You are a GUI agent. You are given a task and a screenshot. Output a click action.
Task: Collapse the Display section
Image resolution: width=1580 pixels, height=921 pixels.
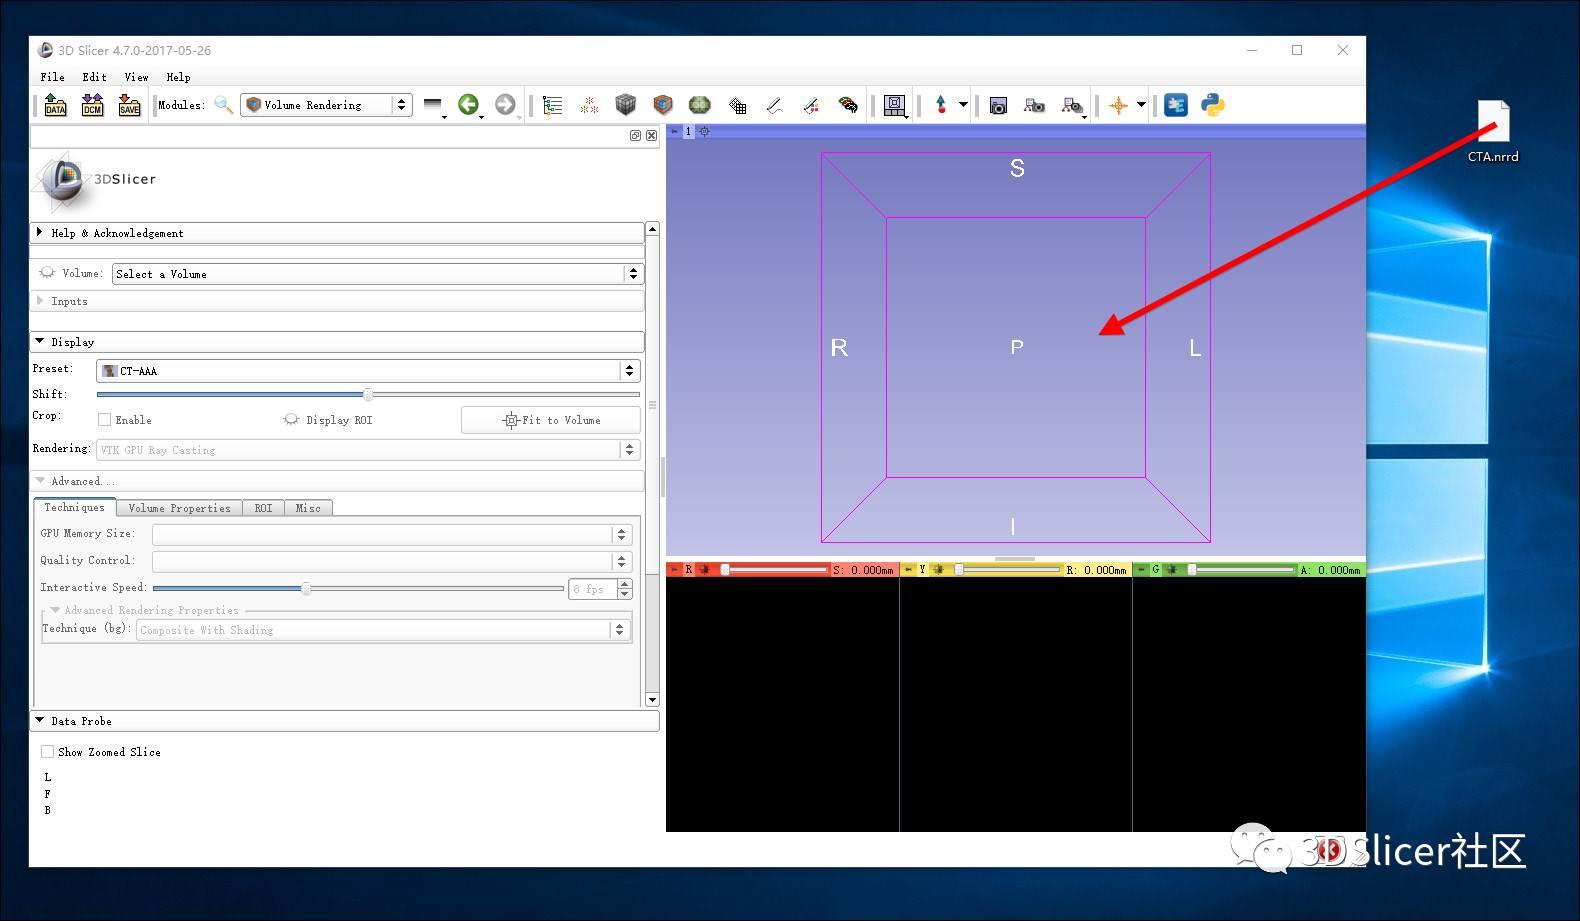(337, 342)
